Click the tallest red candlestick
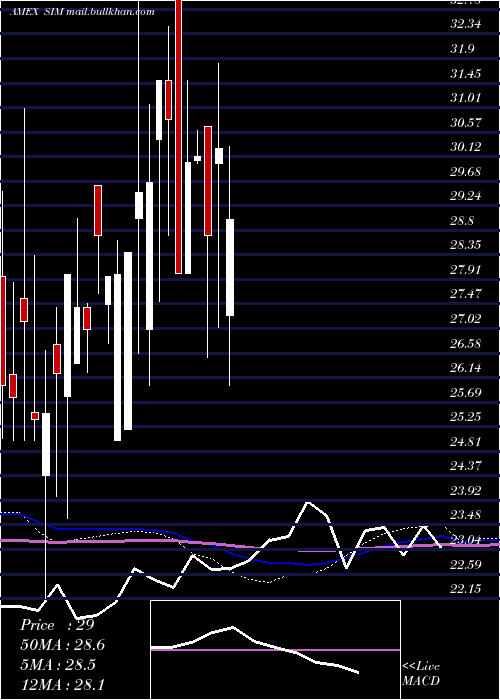The height and width of the screenshot is (700, 500). [x=179, y=136]
